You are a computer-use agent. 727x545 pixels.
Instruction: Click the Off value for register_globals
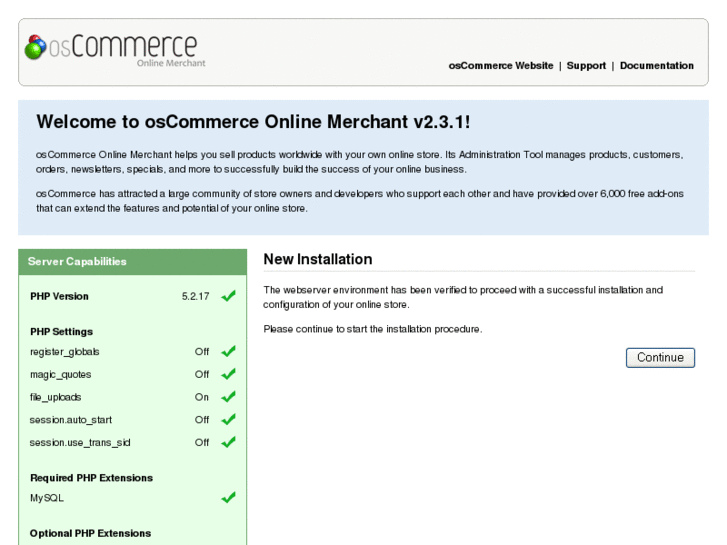click(202, 352)
